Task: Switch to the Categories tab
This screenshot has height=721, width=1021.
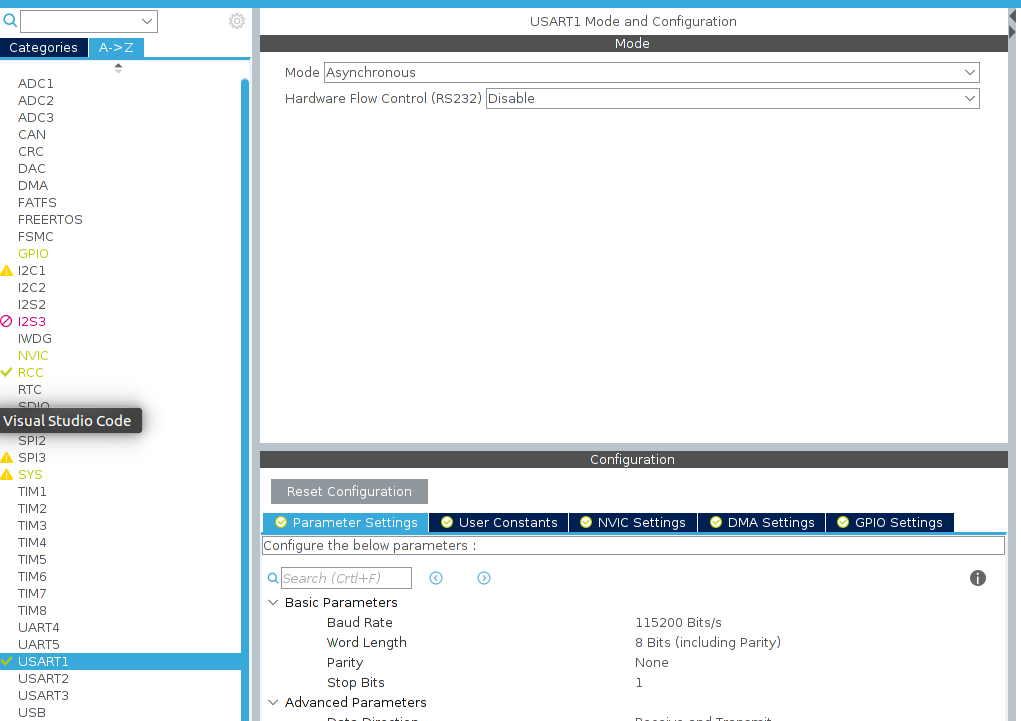Action: pyautogui.click(x=44, y=48)
